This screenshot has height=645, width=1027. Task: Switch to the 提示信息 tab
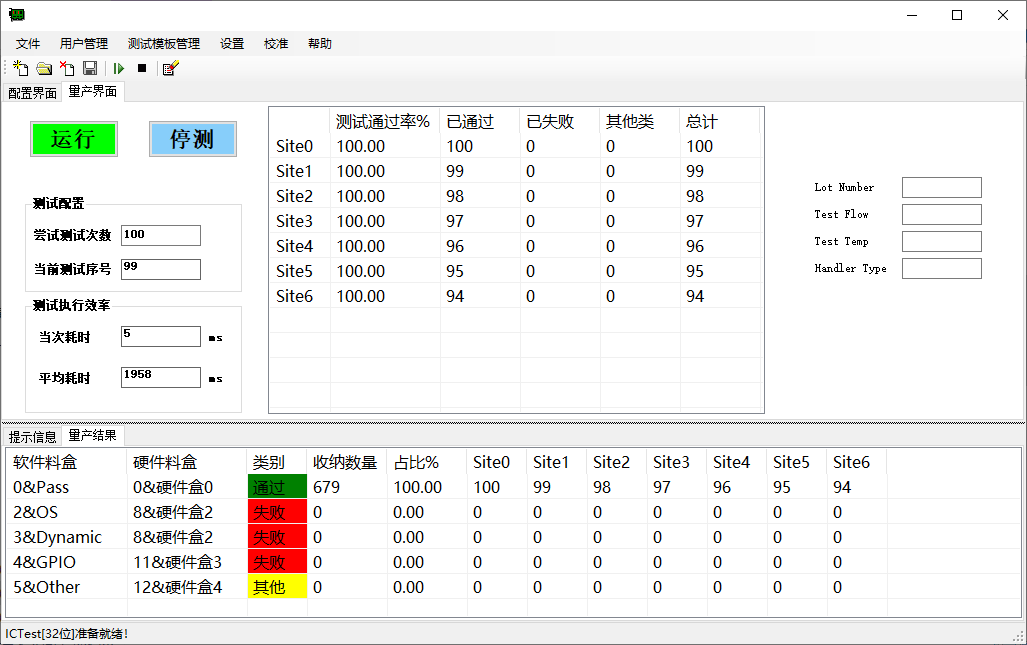click(34, 436)
